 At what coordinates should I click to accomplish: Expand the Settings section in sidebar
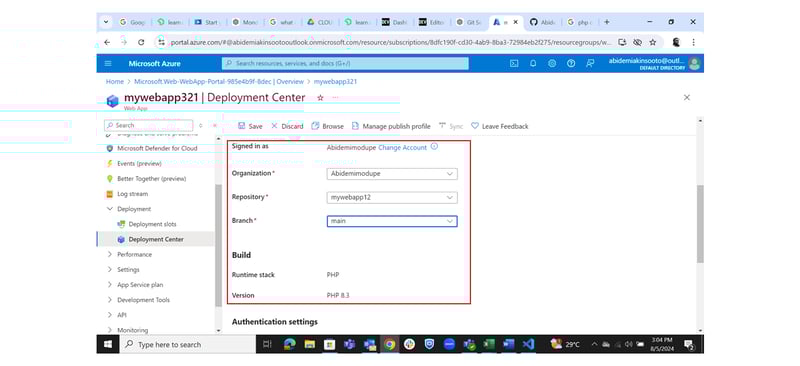tap(110, 270)
